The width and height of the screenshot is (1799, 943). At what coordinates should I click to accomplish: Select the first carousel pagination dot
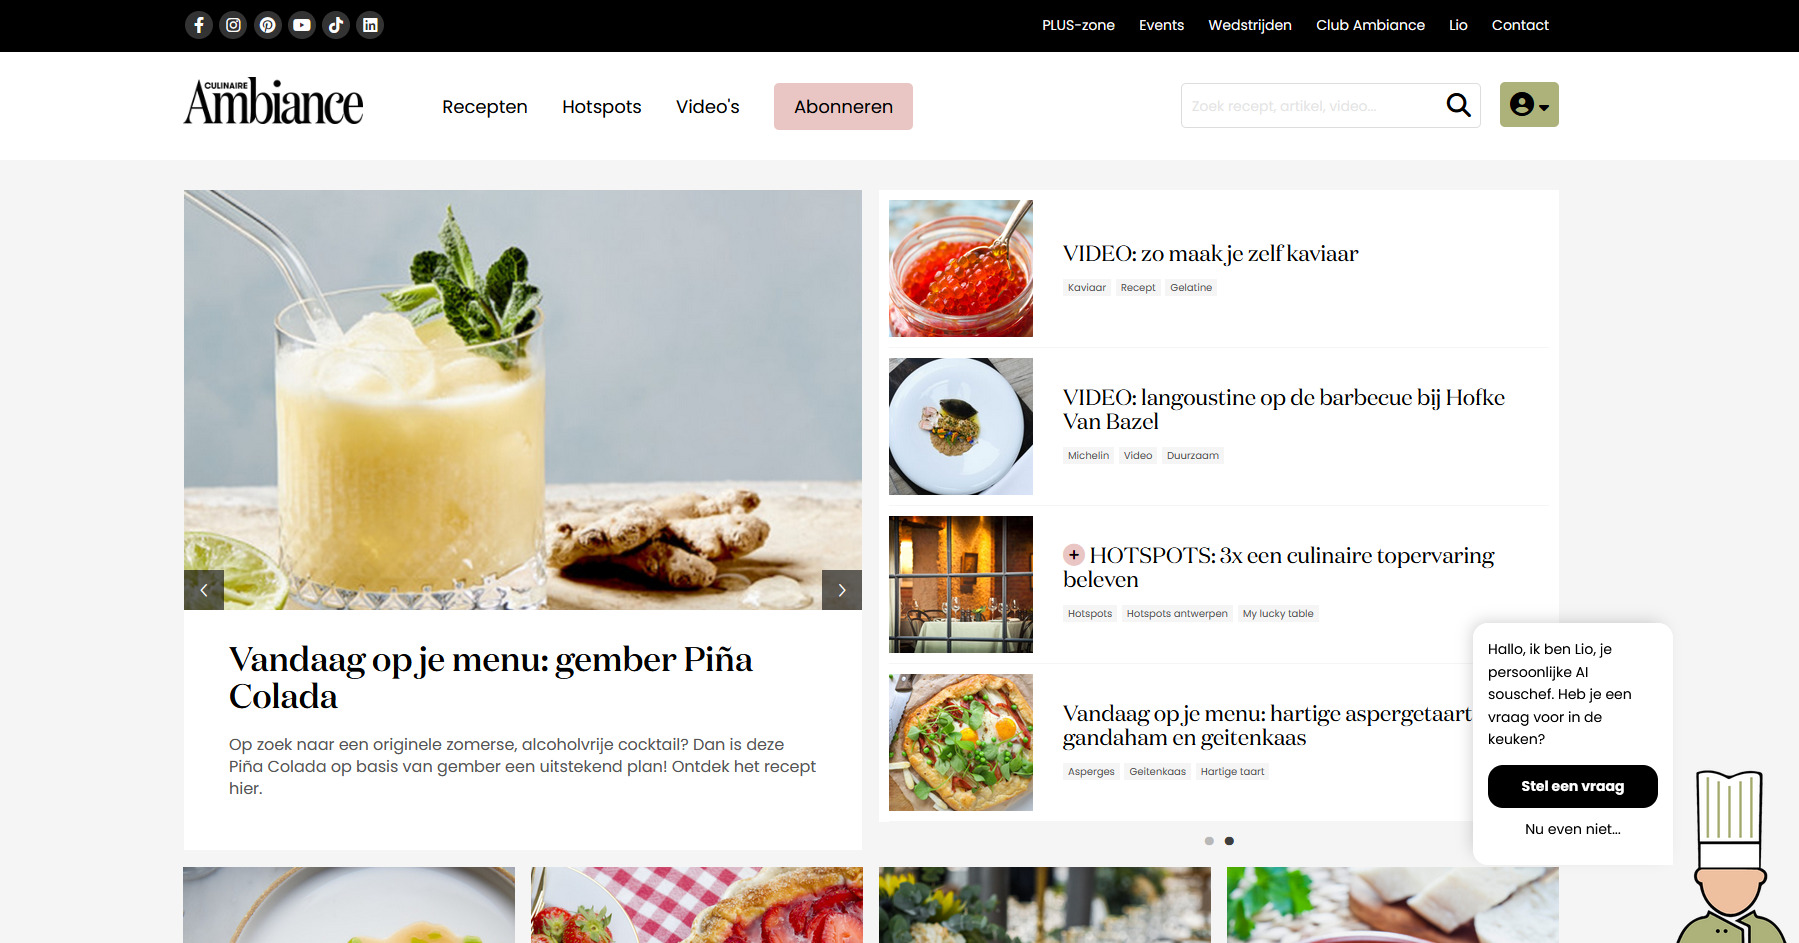click(x=1209, y=841)
